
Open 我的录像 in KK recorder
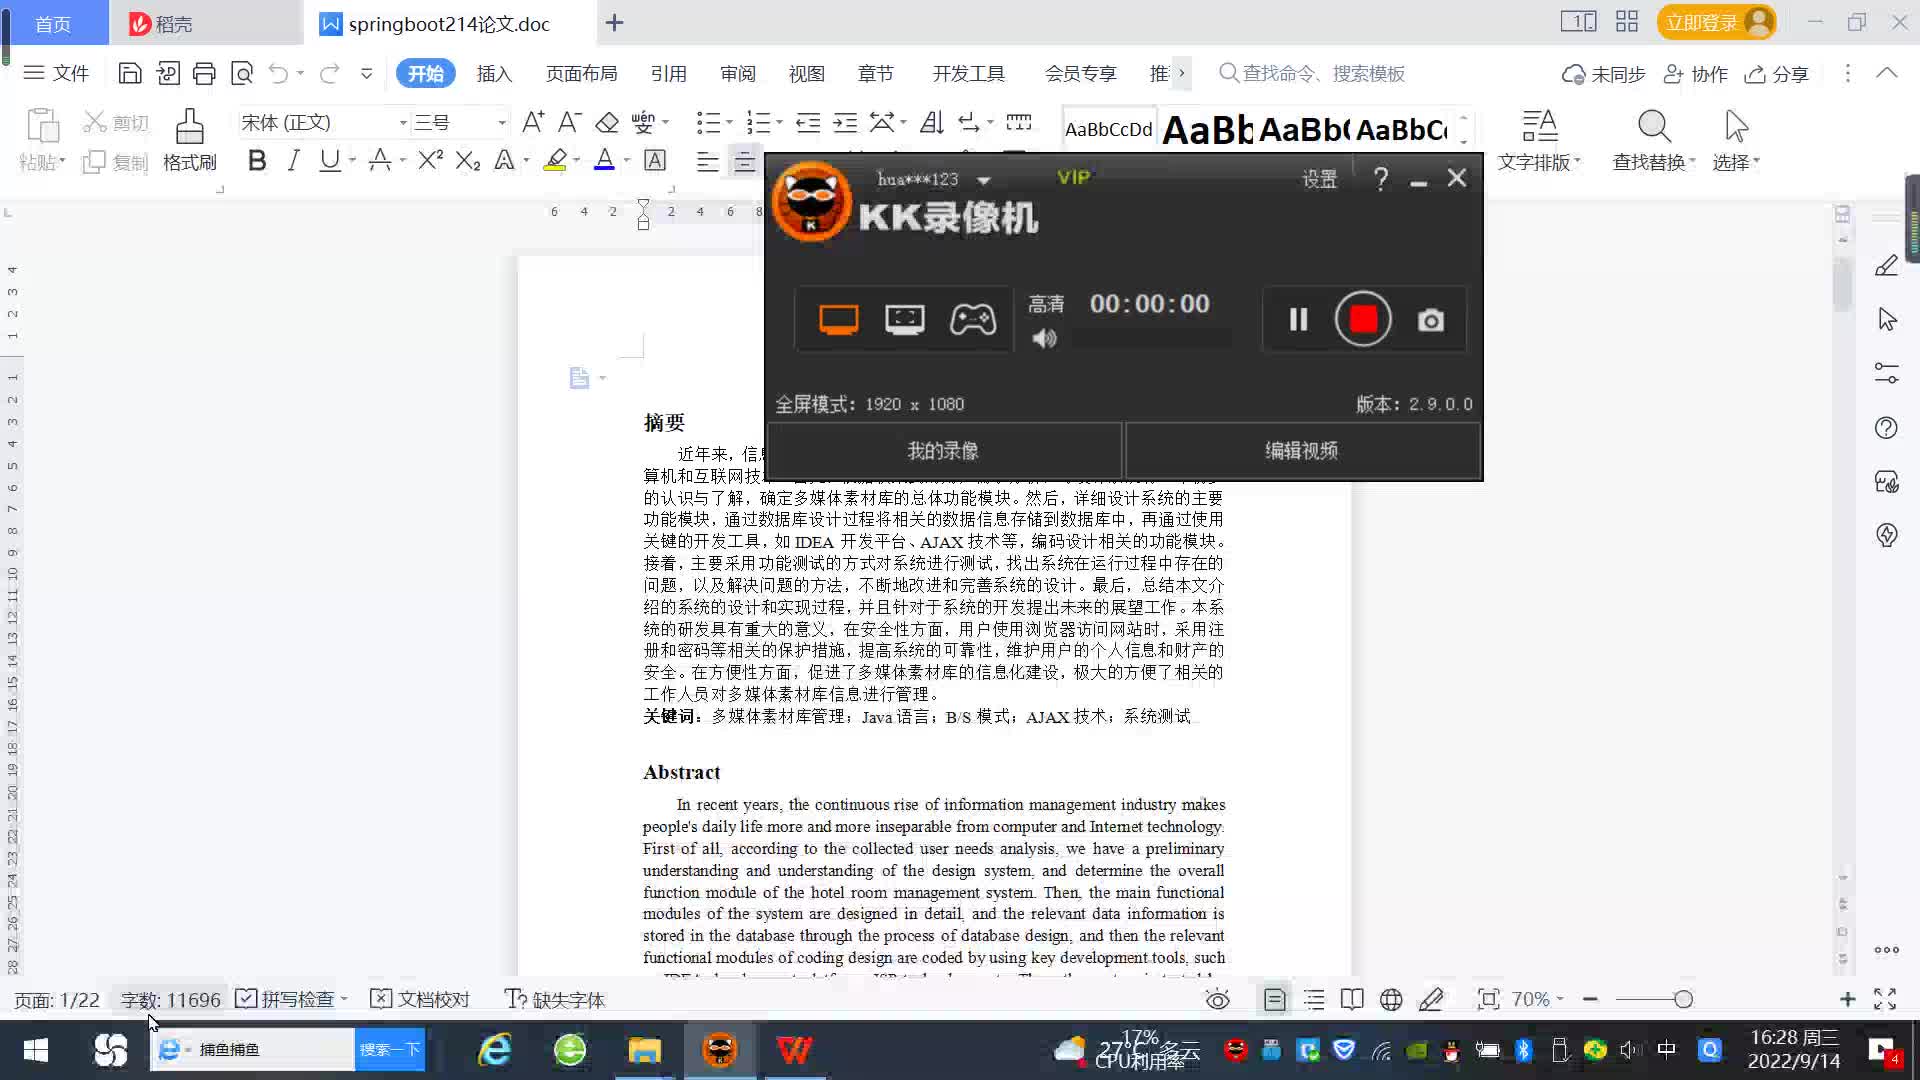pyautogui.click(x=943, y=451)
